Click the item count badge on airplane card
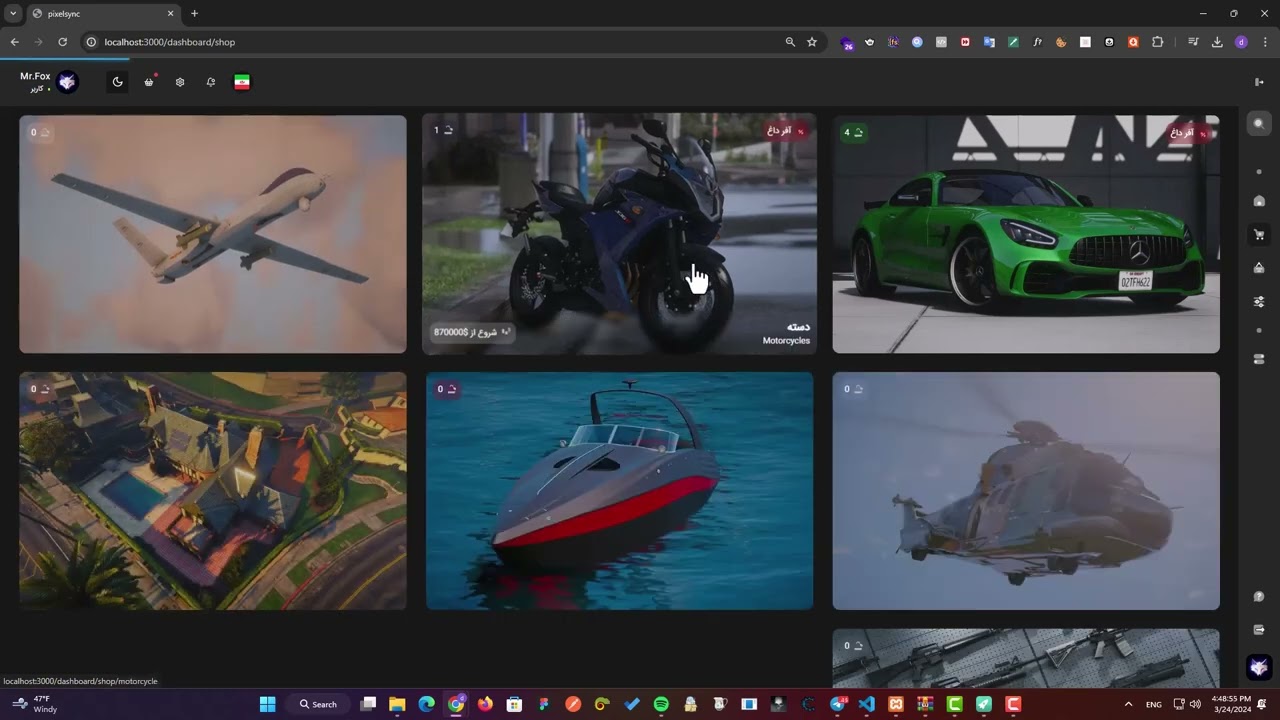This screenshot has height=720, width=1280. click(40, 132)
